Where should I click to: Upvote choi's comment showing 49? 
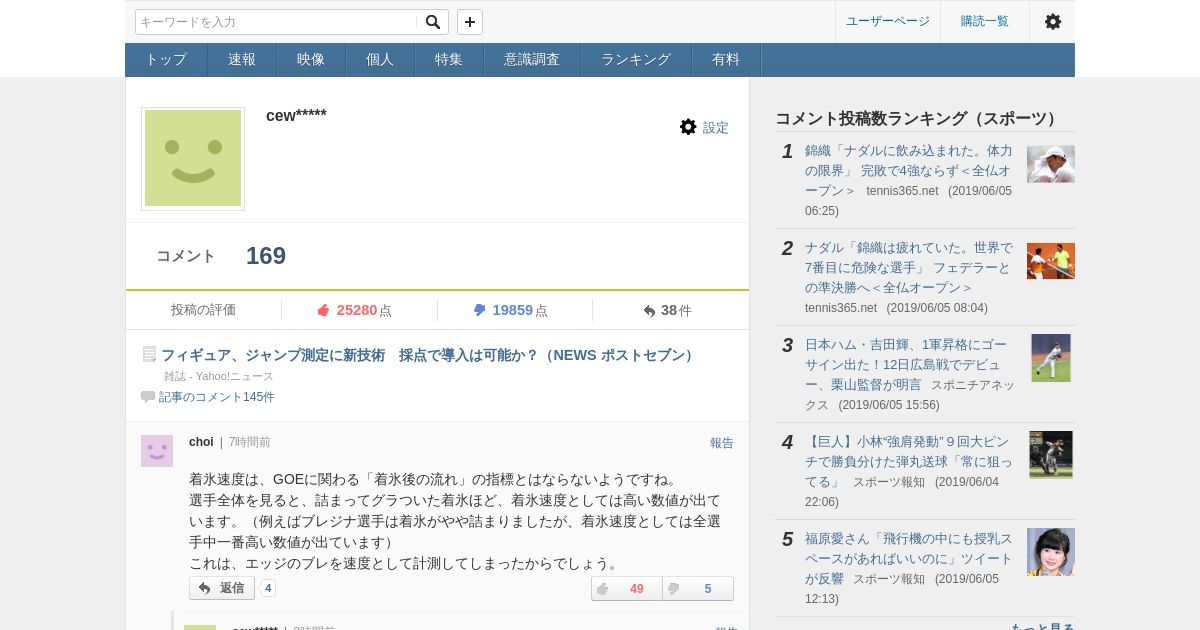tap(627, 588)
